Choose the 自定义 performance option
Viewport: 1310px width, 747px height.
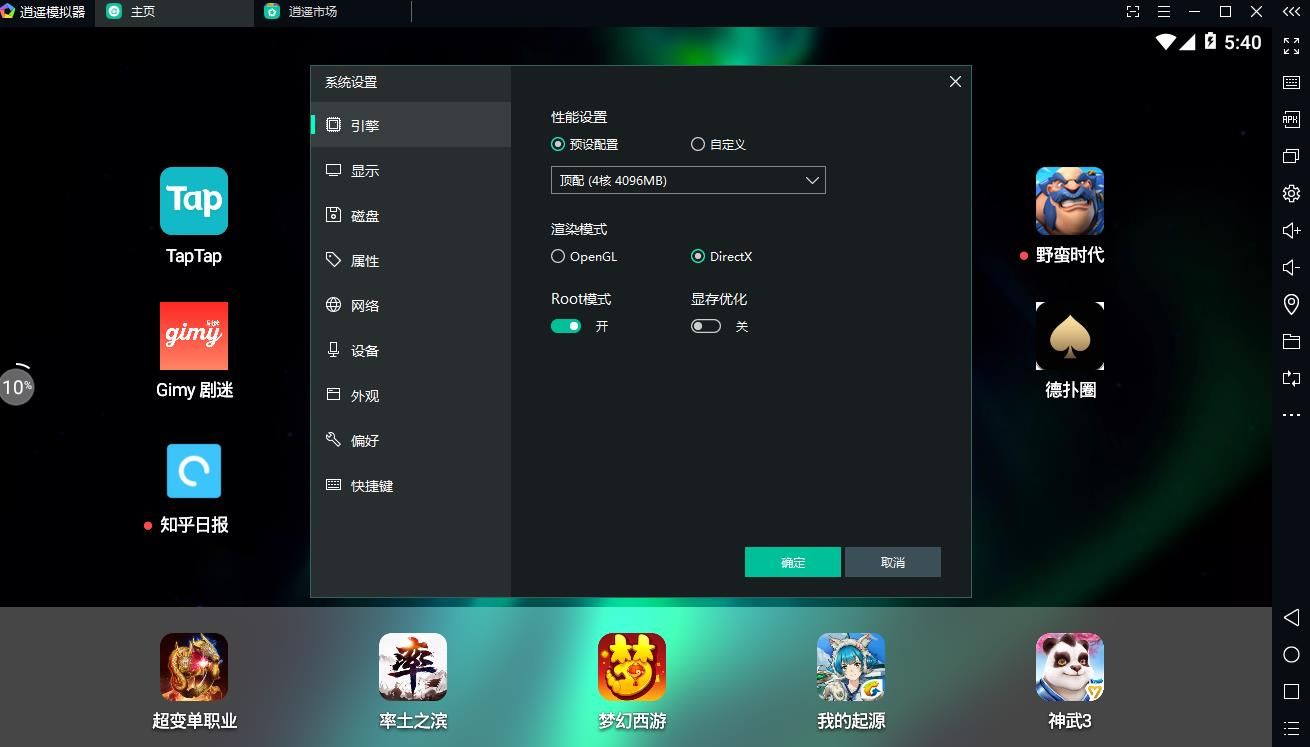(x=698, y=144)
